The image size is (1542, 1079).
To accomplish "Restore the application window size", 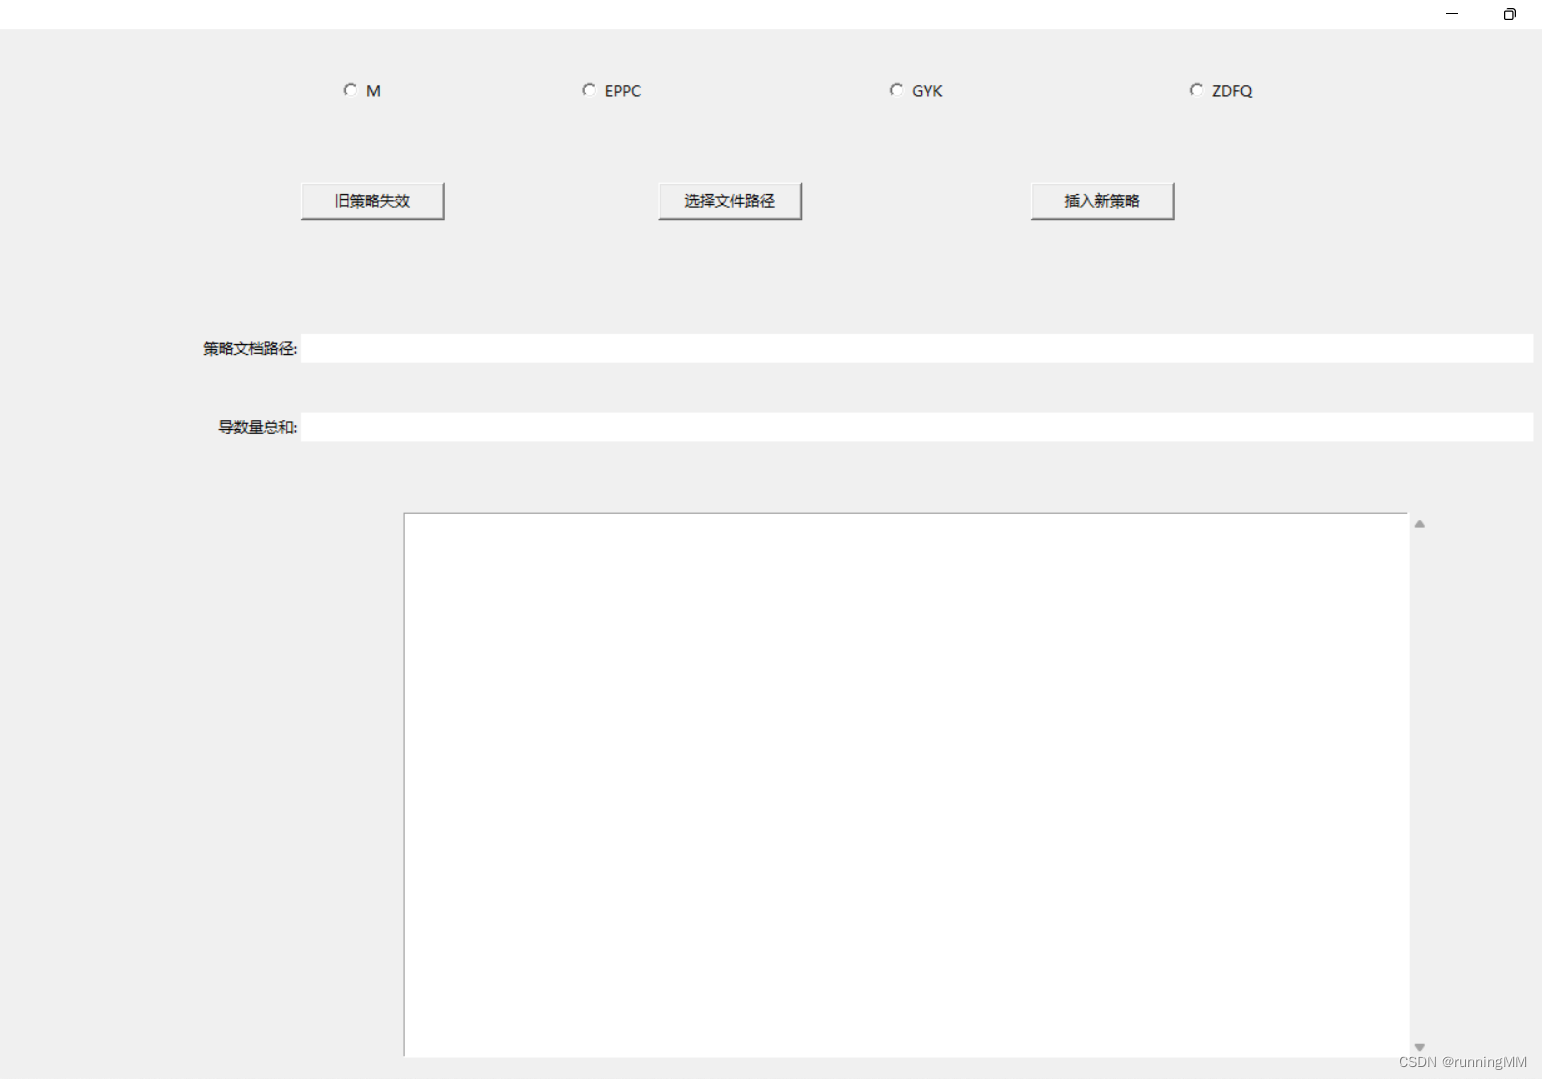I will (1509, 14).
